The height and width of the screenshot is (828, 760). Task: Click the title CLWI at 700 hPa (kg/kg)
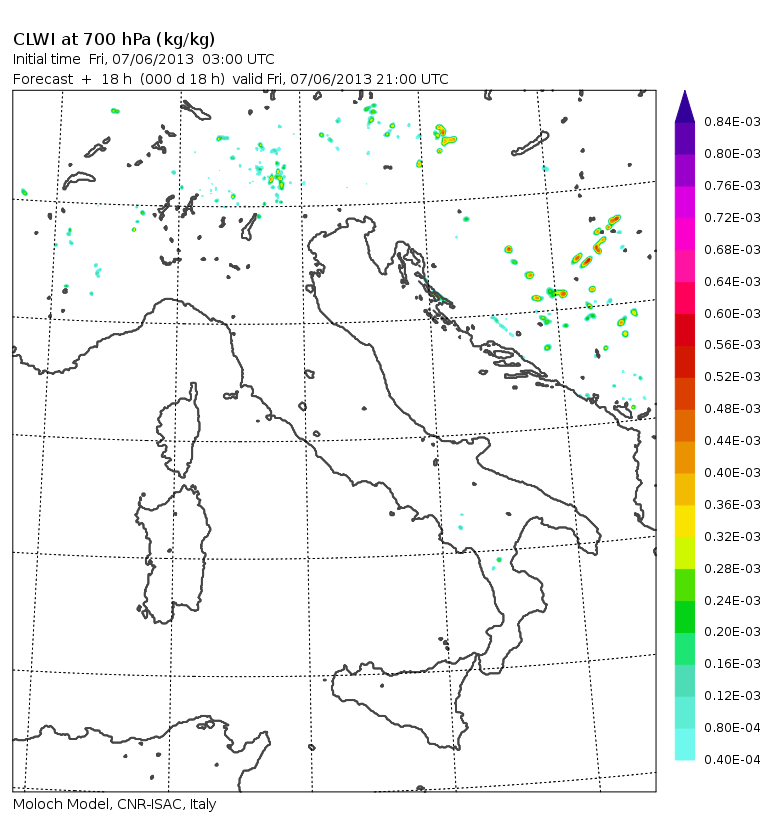point(114,40)
